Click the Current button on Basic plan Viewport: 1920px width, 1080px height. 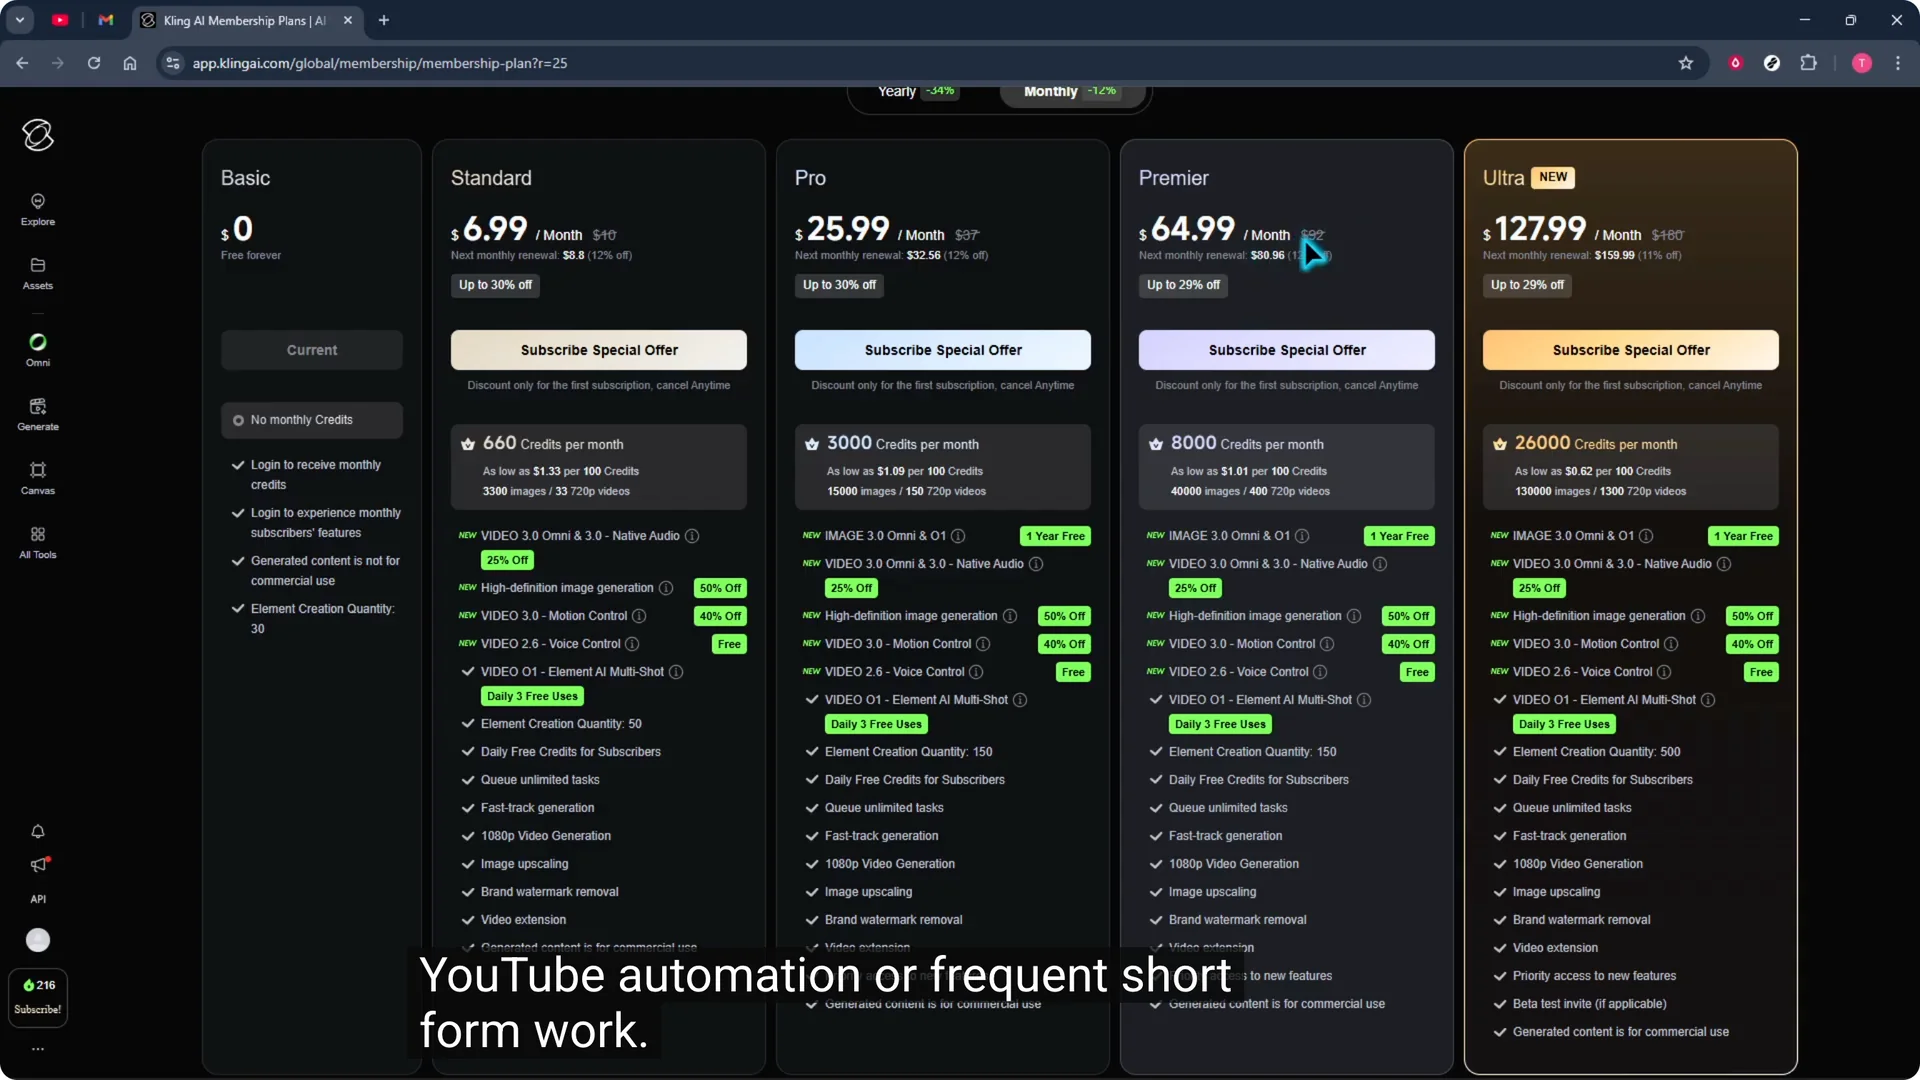click(312, 350)
